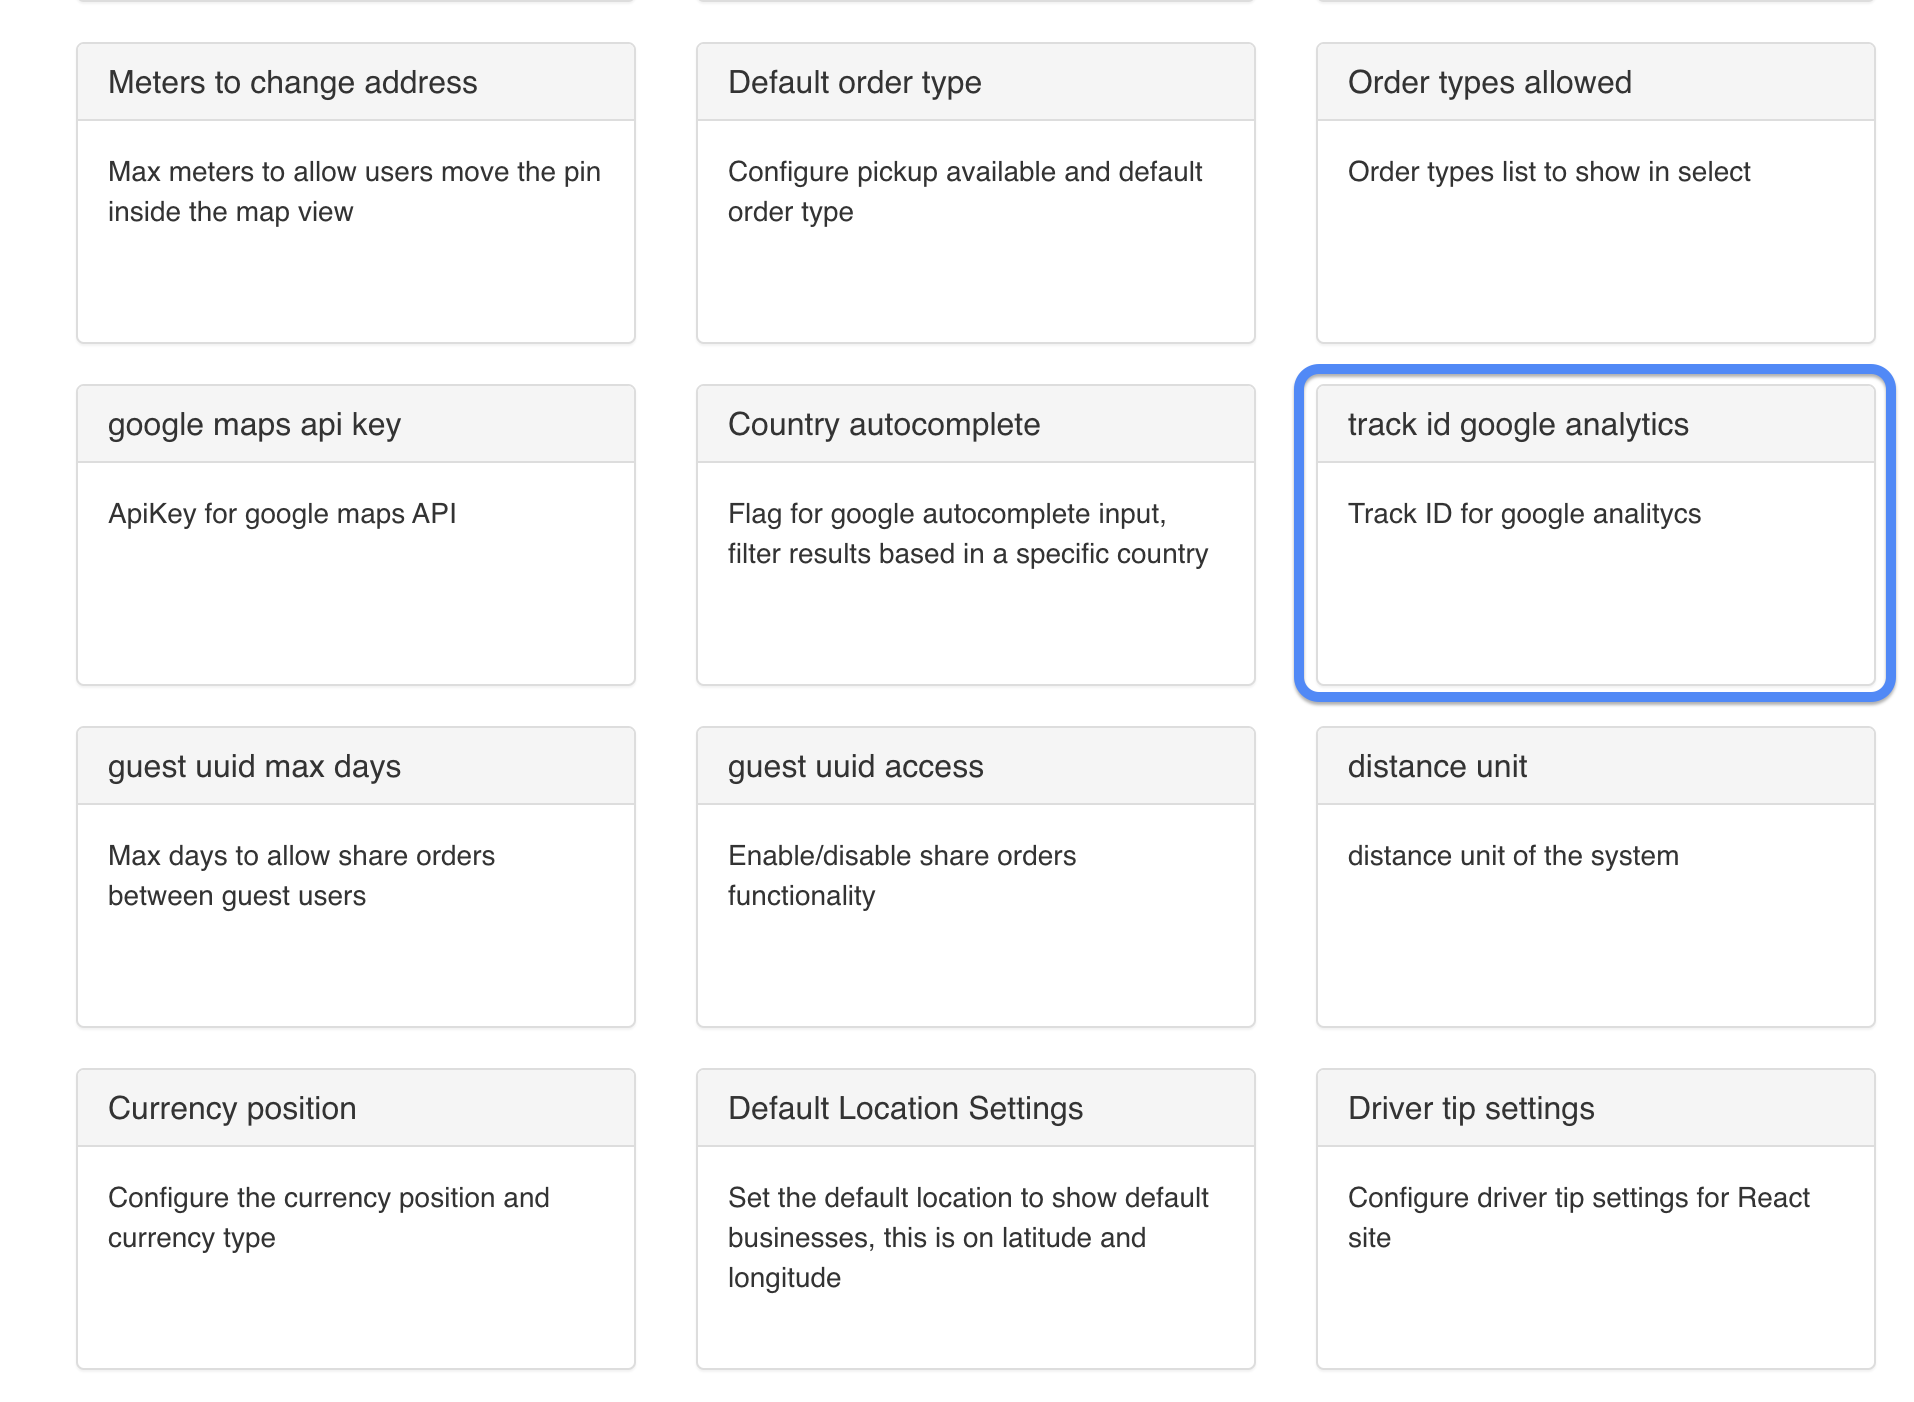Open the Default order type setting
Image resolution: width=1914 pixels, height=1402 pixels.
976,193
